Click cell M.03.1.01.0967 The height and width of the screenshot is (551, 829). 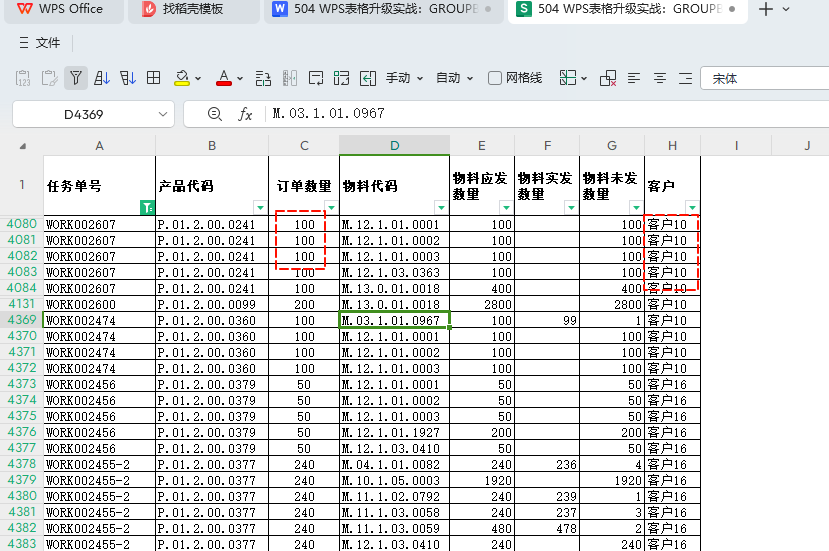coord(394,320)
